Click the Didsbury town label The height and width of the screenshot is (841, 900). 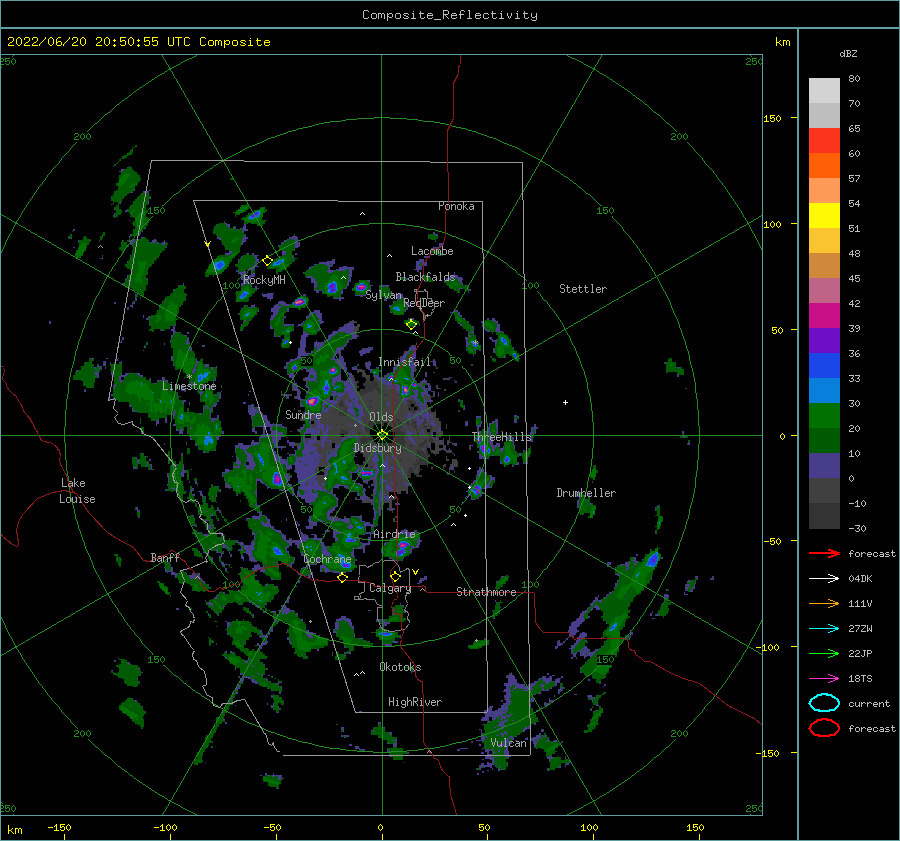(378, 448)
